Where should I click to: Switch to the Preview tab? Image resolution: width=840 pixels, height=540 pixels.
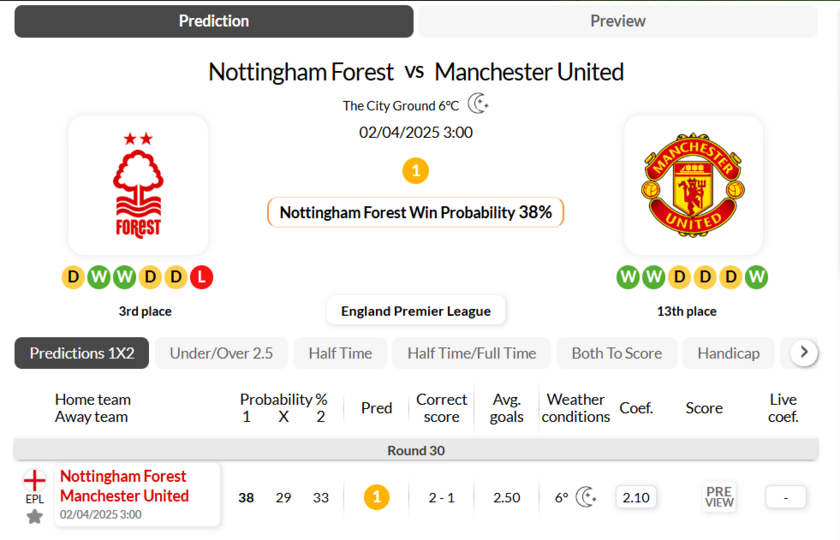tap(617, 21)
